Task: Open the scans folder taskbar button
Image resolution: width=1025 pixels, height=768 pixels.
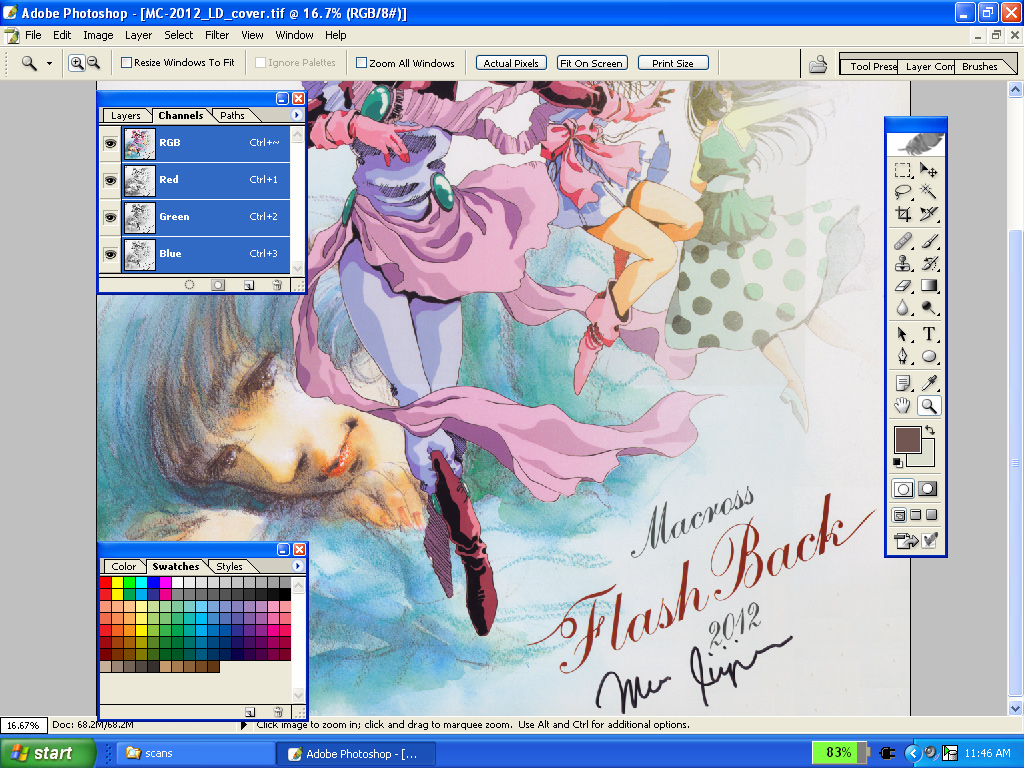Action: click(196, 754)
